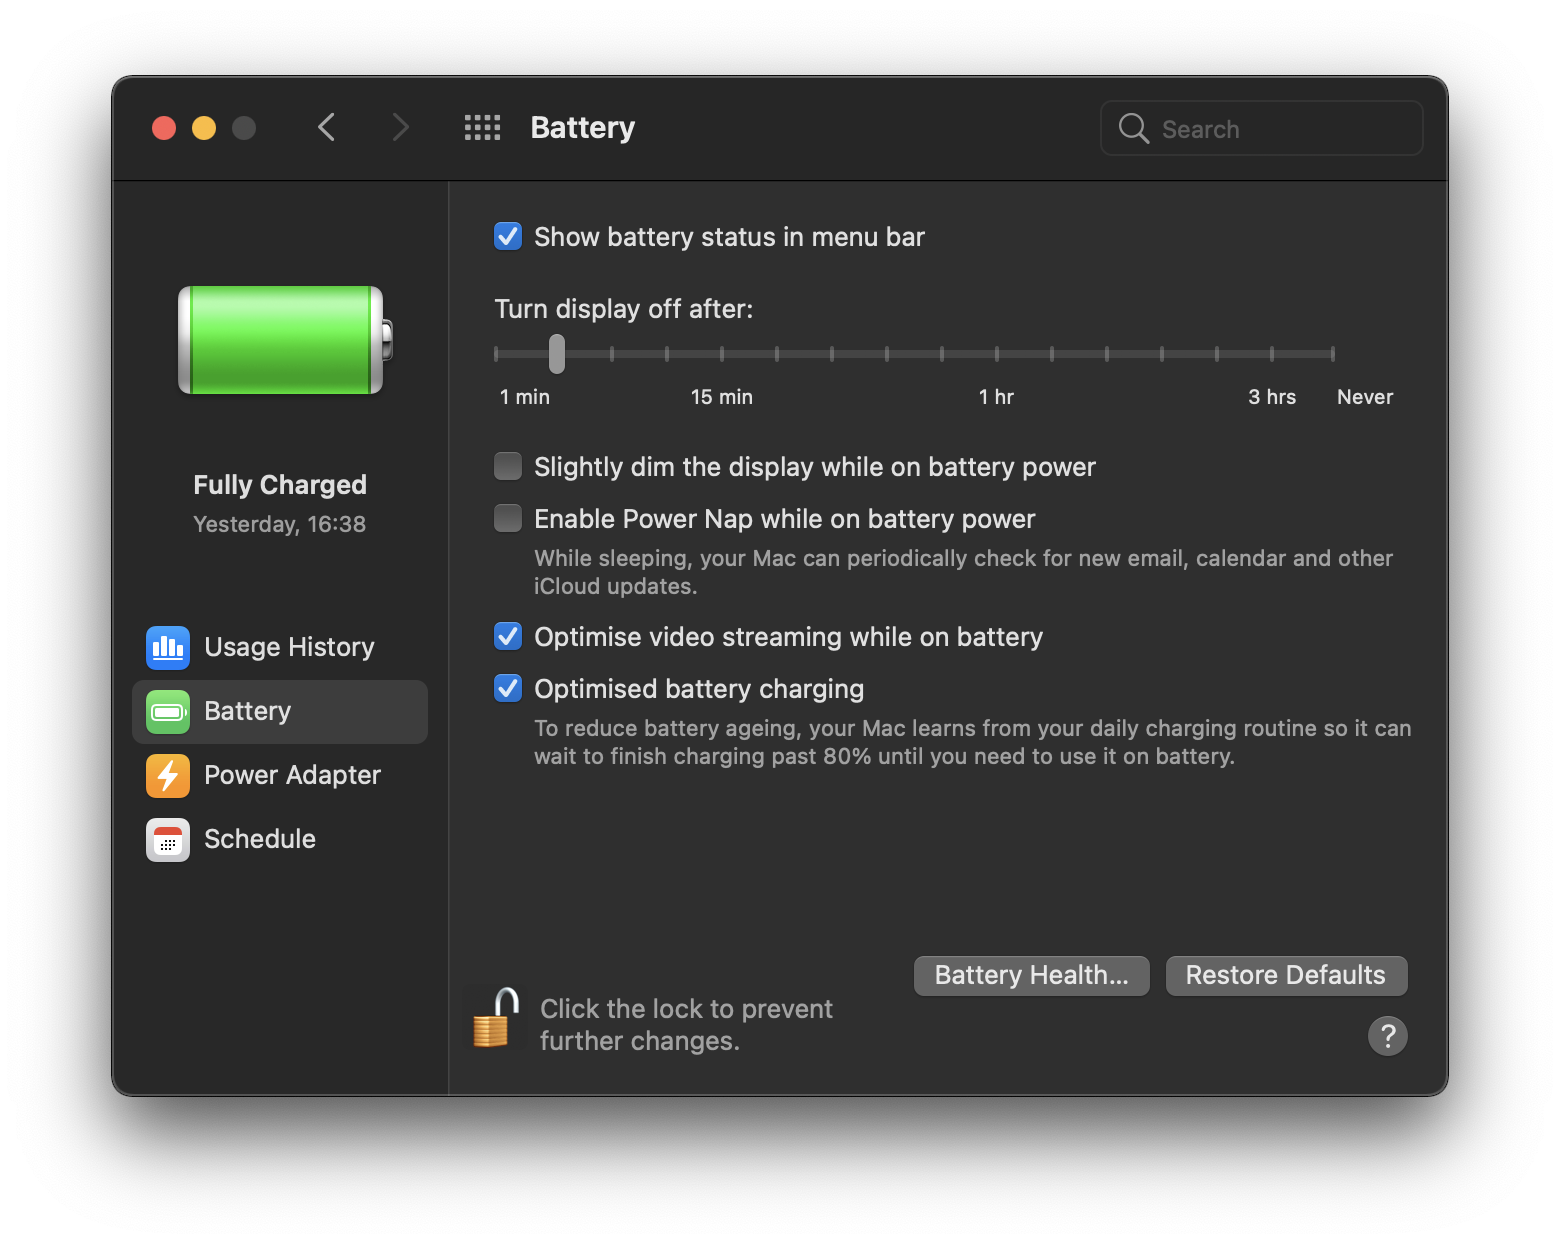This screenshot has width=1560, height=1244.
Task: Click the '1 min' slider label
Action: [525, 397]
